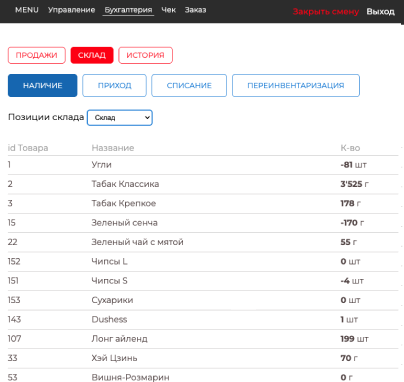Click product id 15
Viewport: 404px width, 382px height.
tap(12, 223)
